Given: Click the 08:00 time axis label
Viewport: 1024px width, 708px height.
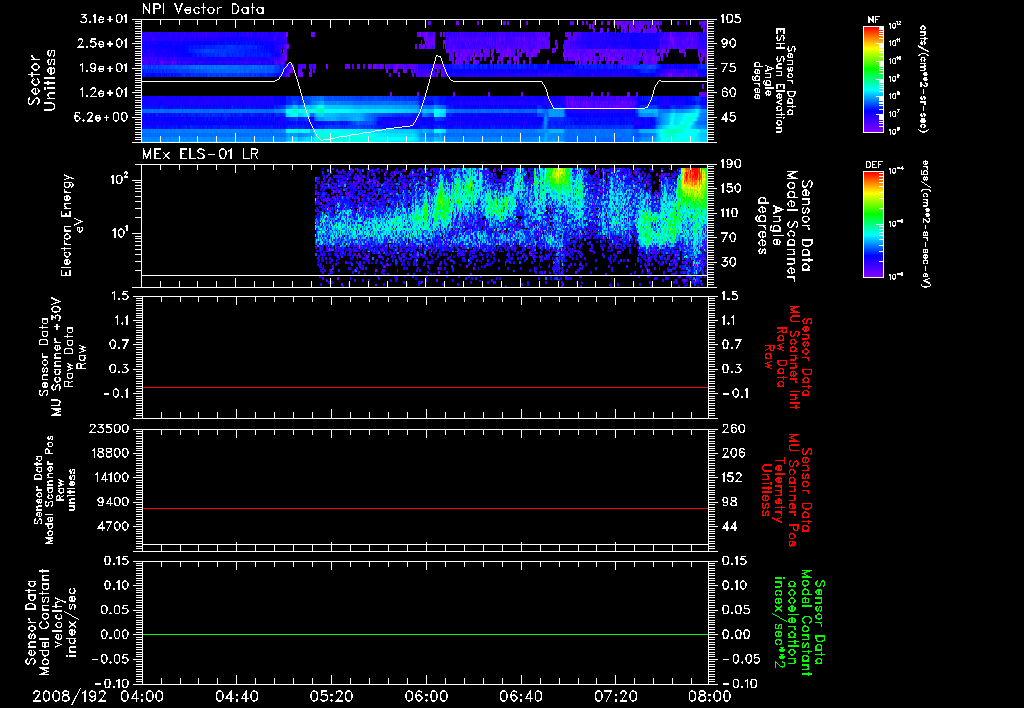Looking at the screenshot, I should pyautogui.click(x=710, y=696).
